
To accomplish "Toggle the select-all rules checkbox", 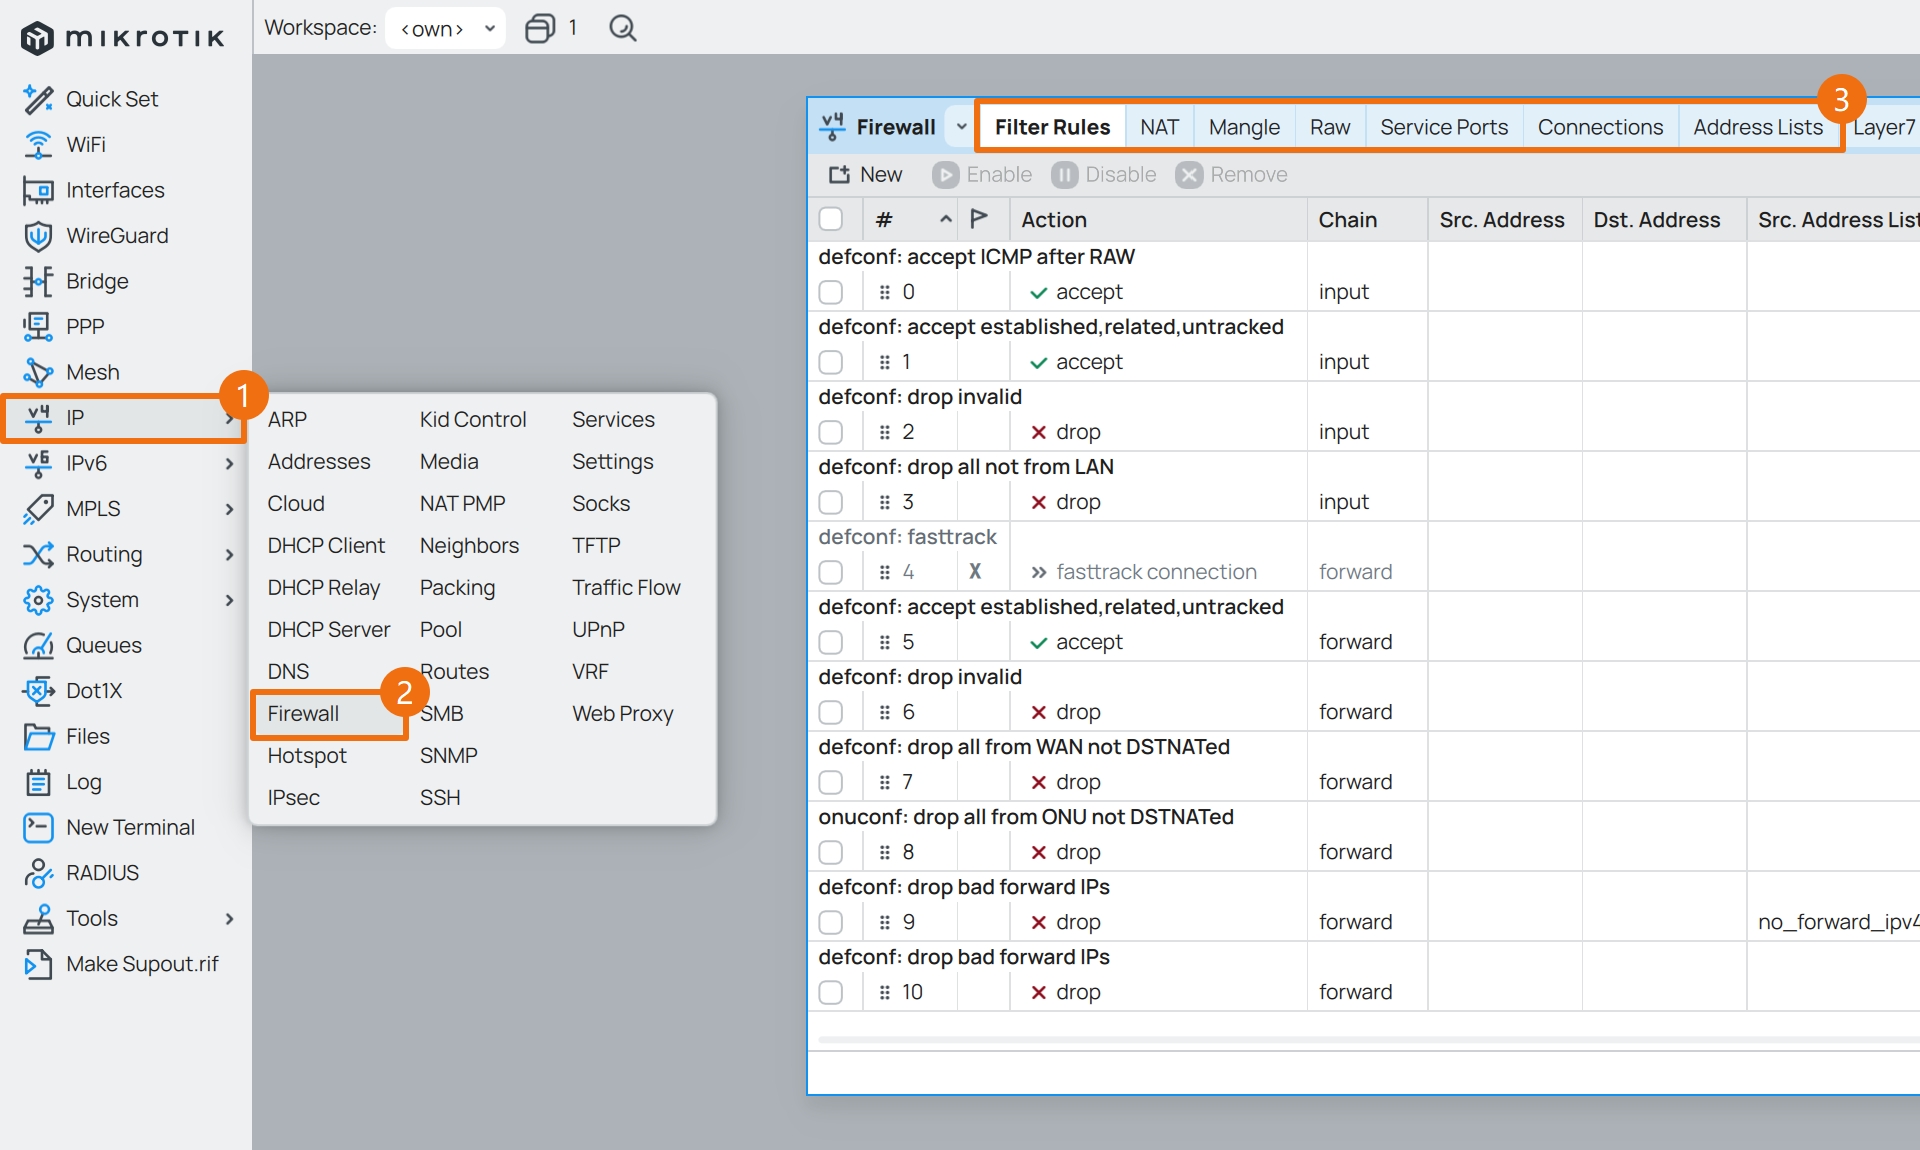I will click(x=831, y=219).
